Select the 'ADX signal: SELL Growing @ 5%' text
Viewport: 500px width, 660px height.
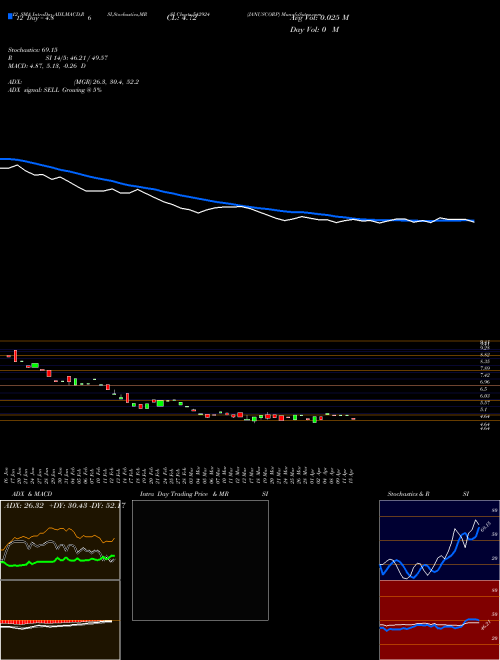click(55, 90)
